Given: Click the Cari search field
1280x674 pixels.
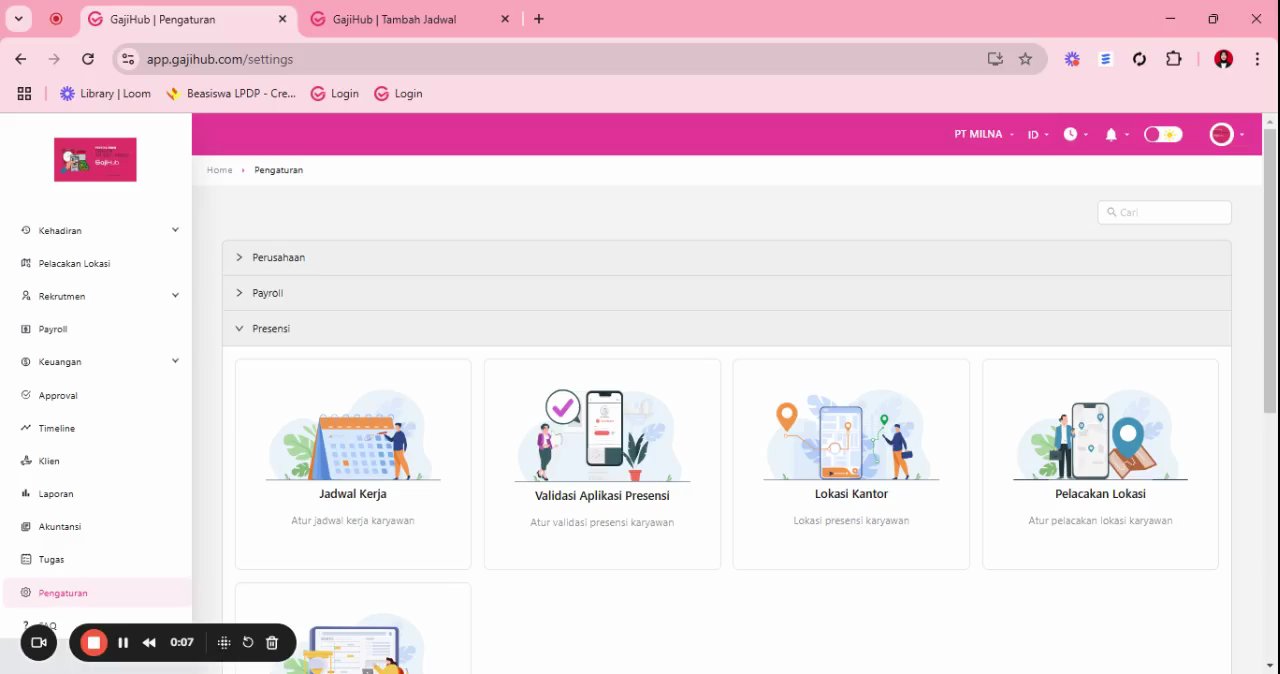Looking at the screenshot, I should pos(1164,212).
